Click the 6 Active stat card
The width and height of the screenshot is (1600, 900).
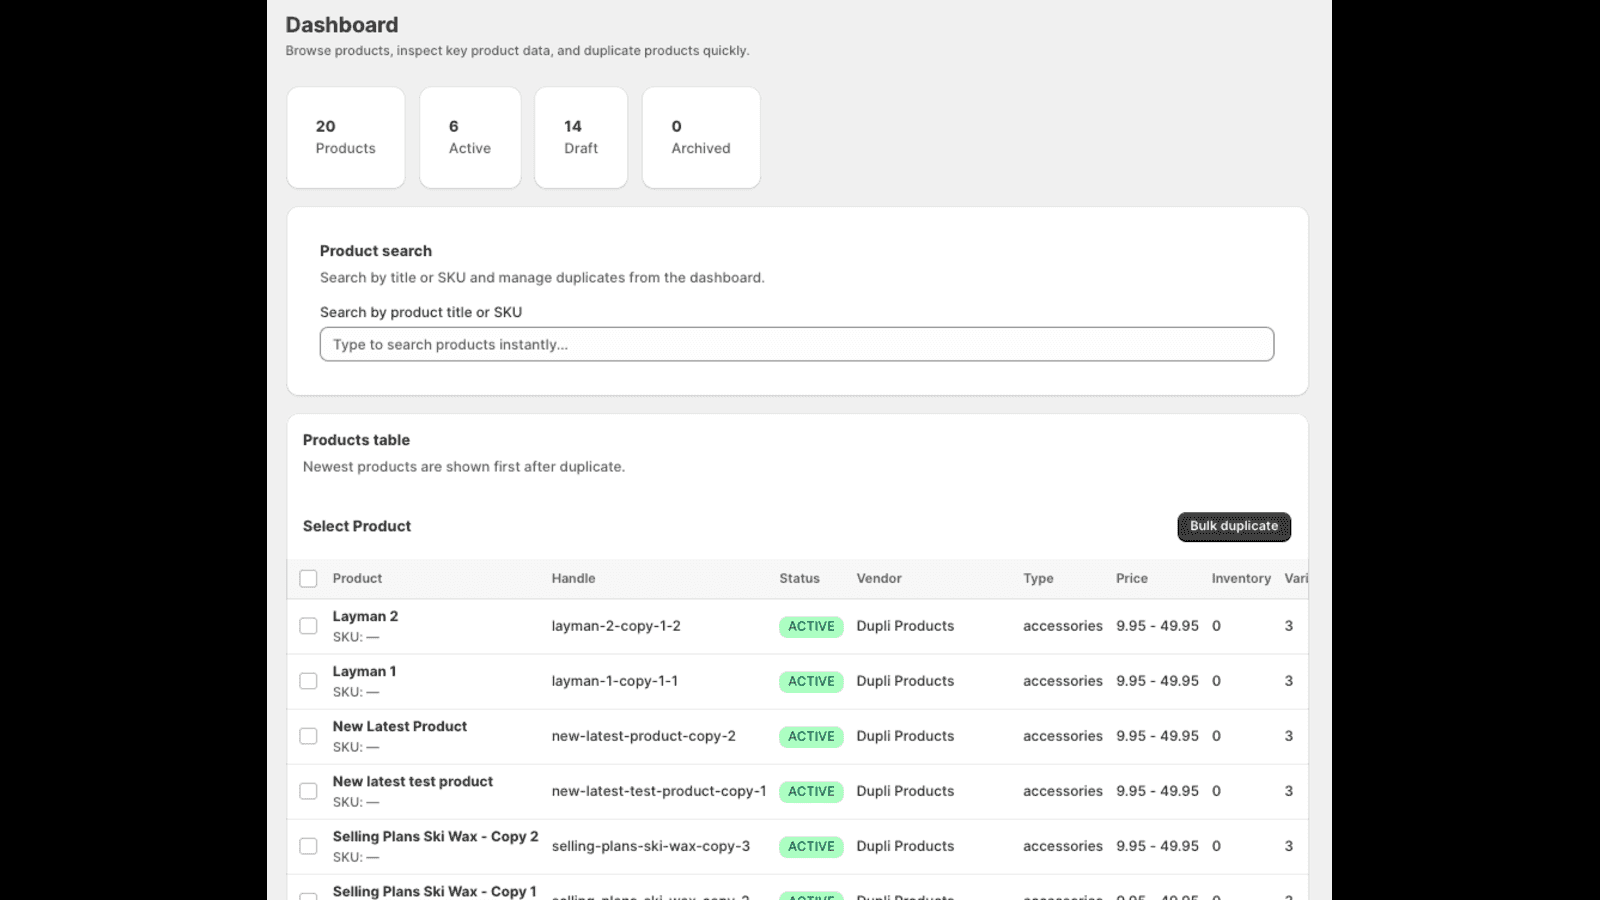click(x=470, y=137)
